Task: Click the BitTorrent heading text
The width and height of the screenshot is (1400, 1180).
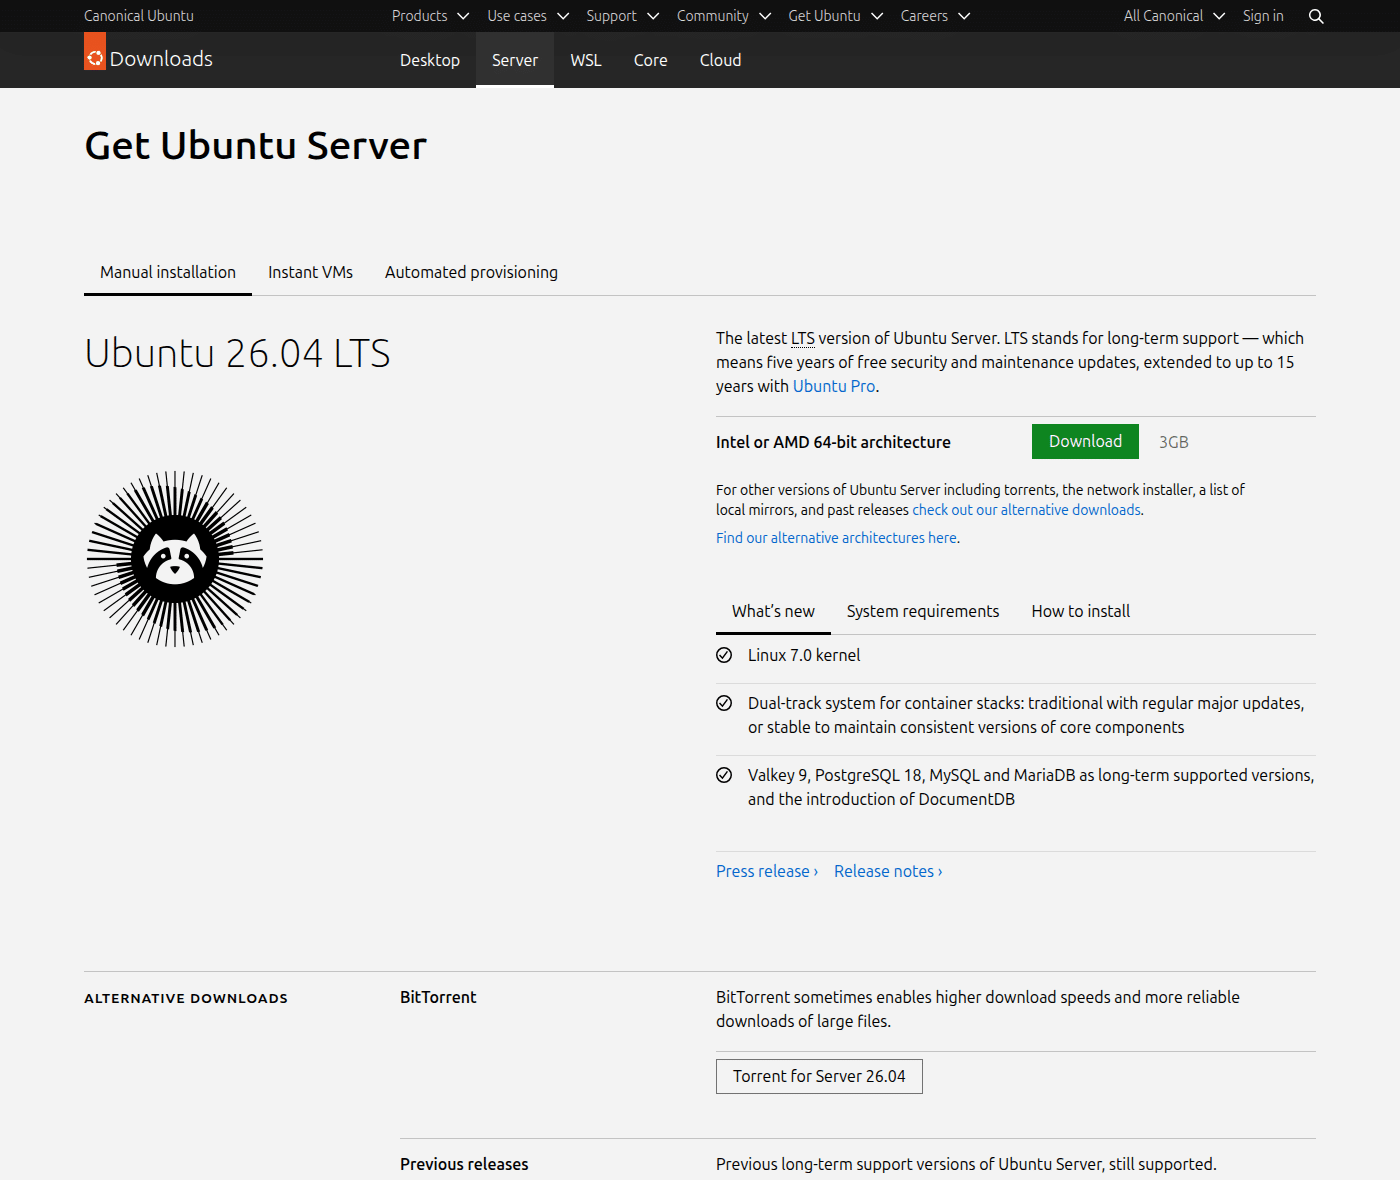Action: (x=438, y=997)
